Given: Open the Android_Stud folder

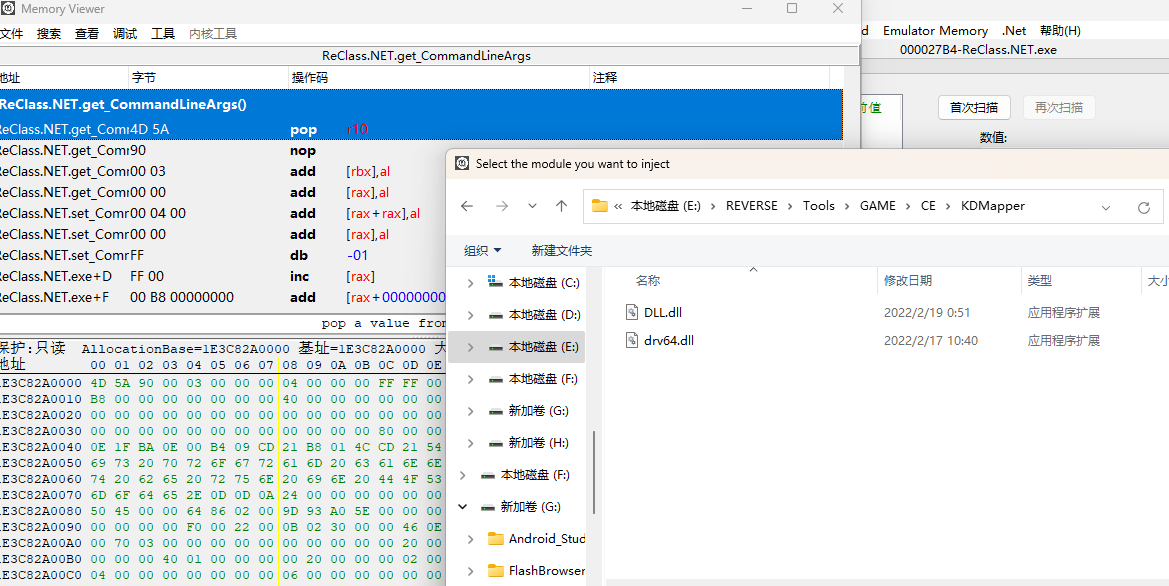Looking at the screenshot, I should pyautogui.click(x=546, y=539).
